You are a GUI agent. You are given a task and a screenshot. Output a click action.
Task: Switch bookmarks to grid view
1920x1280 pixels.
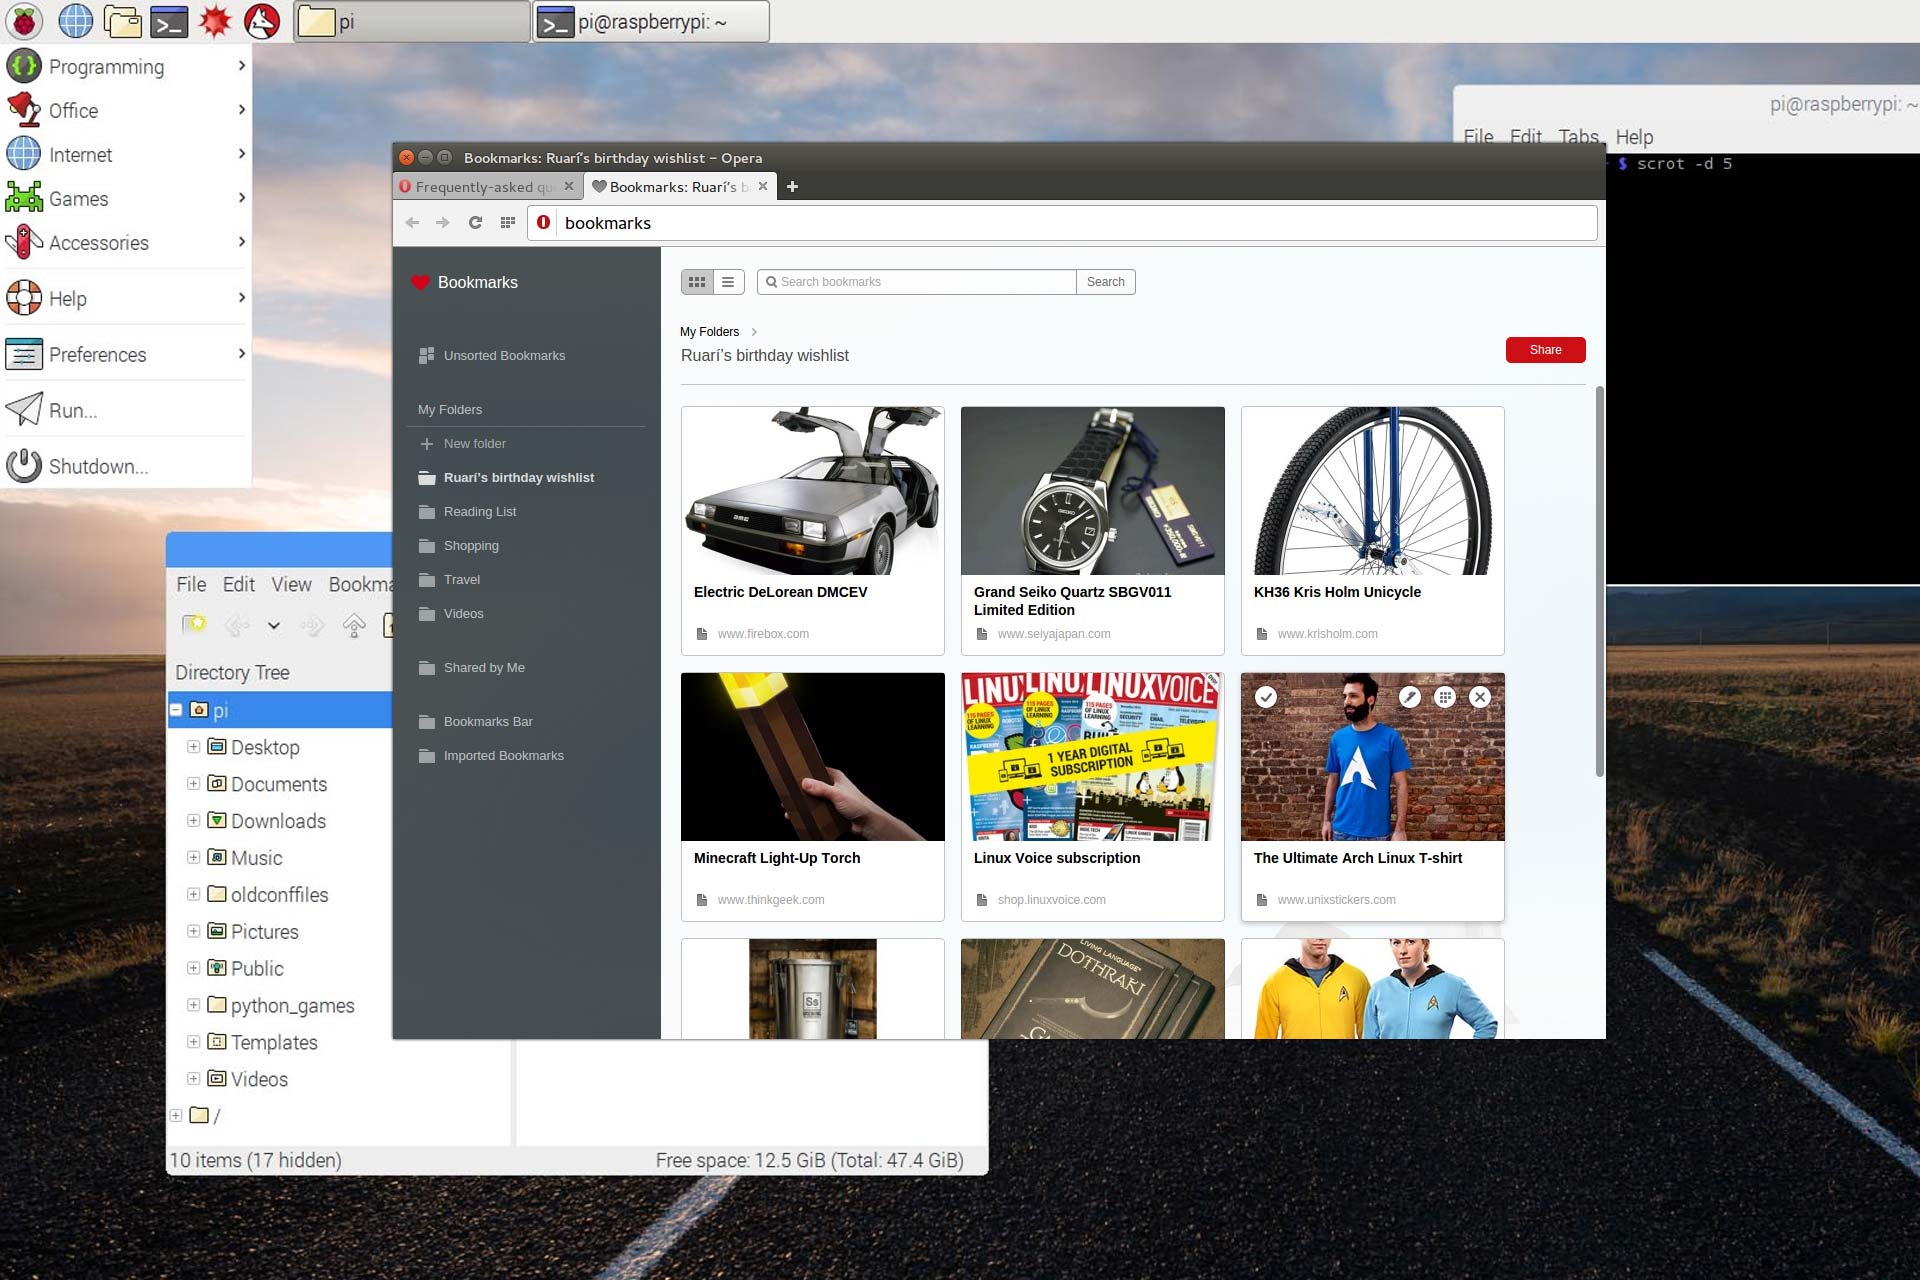(x=697, y=282)
